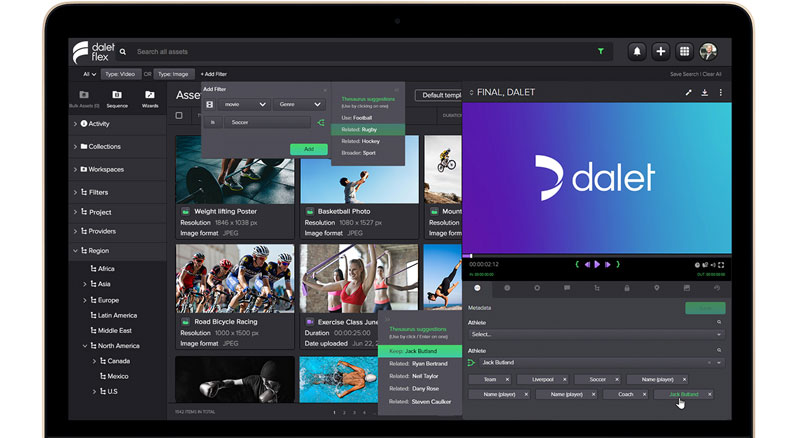Open the Athlete Select... dropdown
Image resolution: width=800 pixels, height=438 pixels.
pyautogui.click(x=595, y=334)
